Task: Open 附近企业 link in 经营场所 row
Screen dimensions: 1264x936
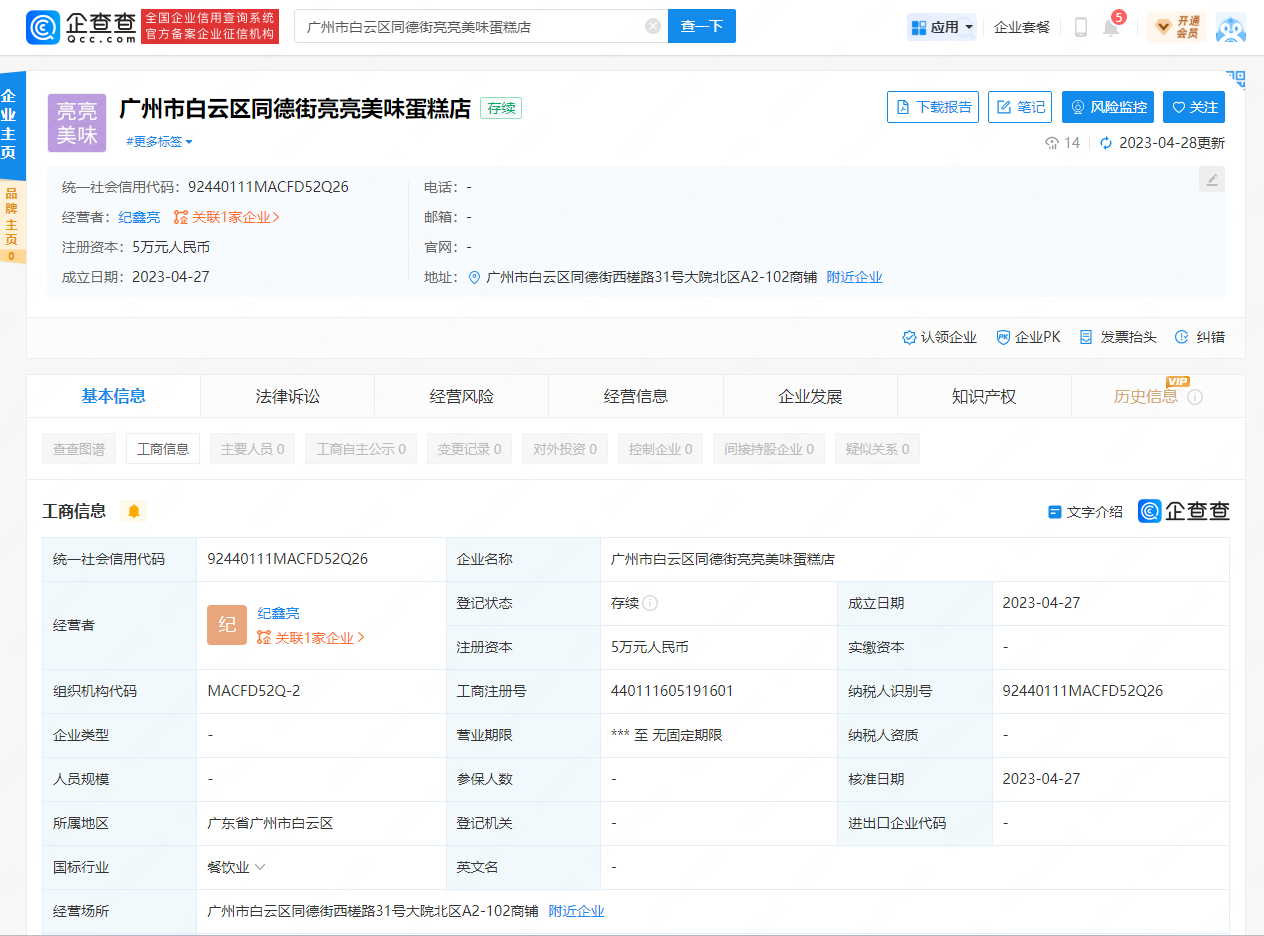Action: [577, 911]
